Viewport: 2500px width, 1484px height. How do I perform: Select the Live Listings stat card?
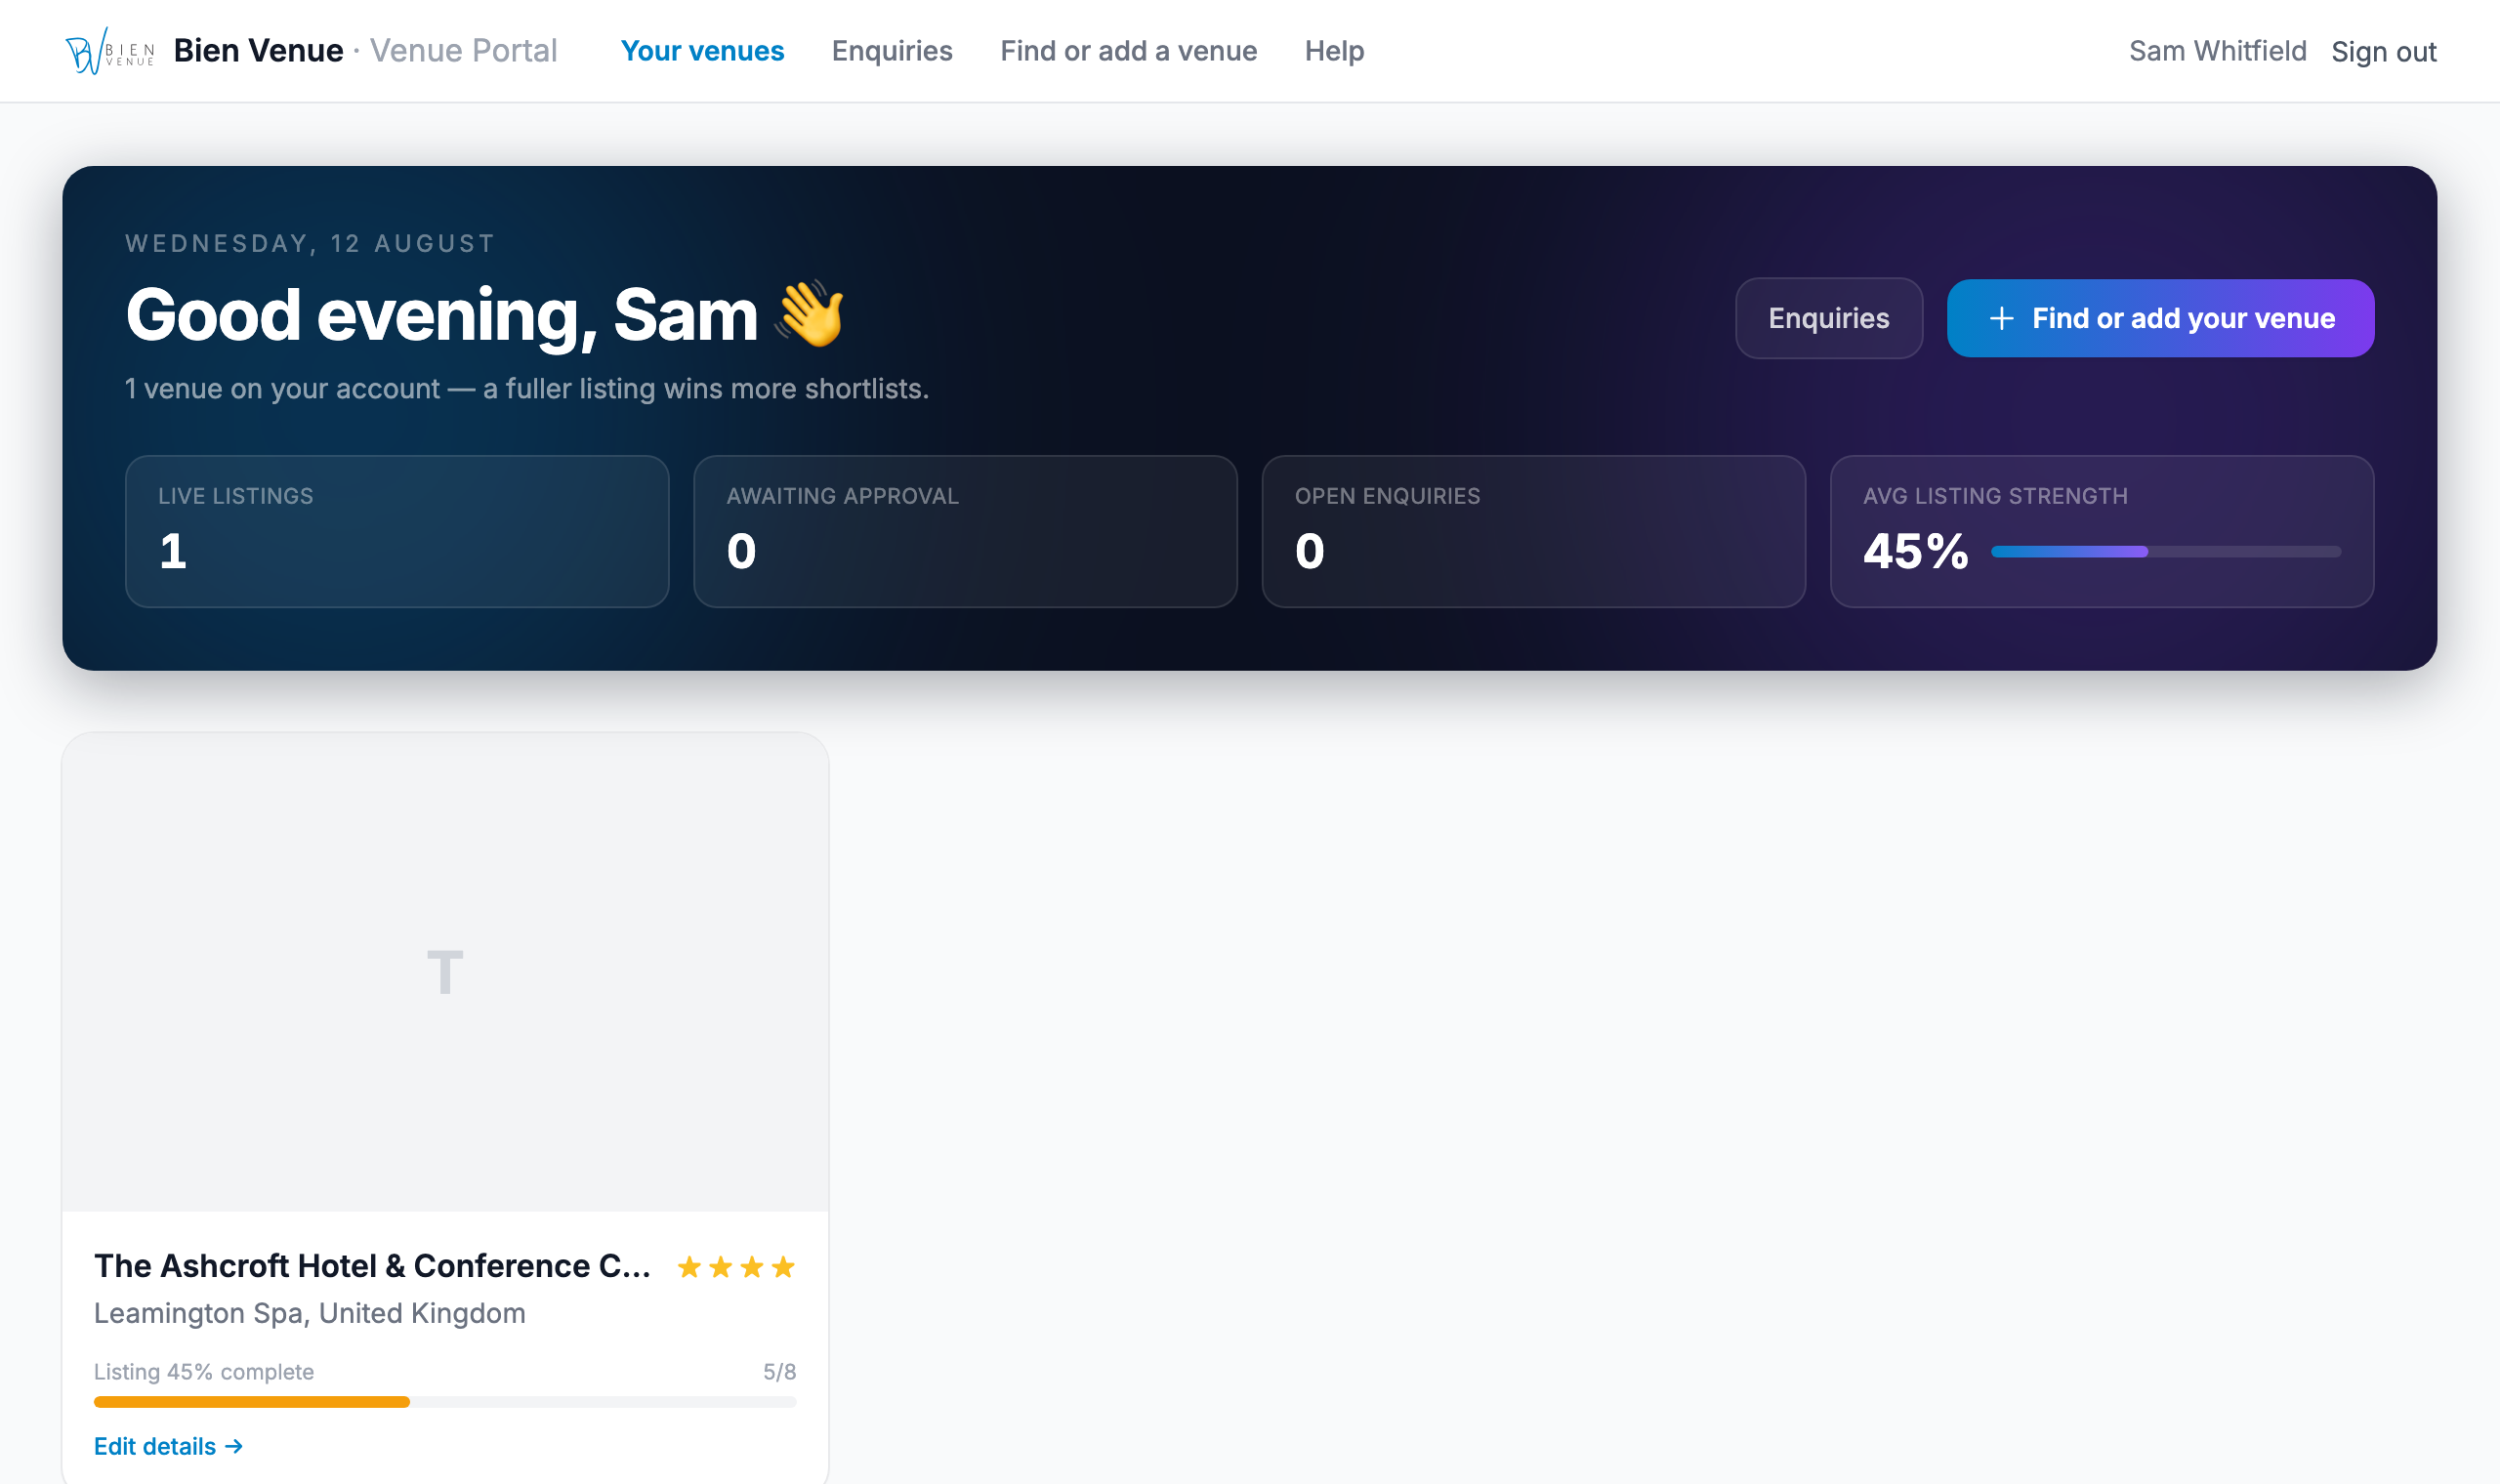click(397, 531)
